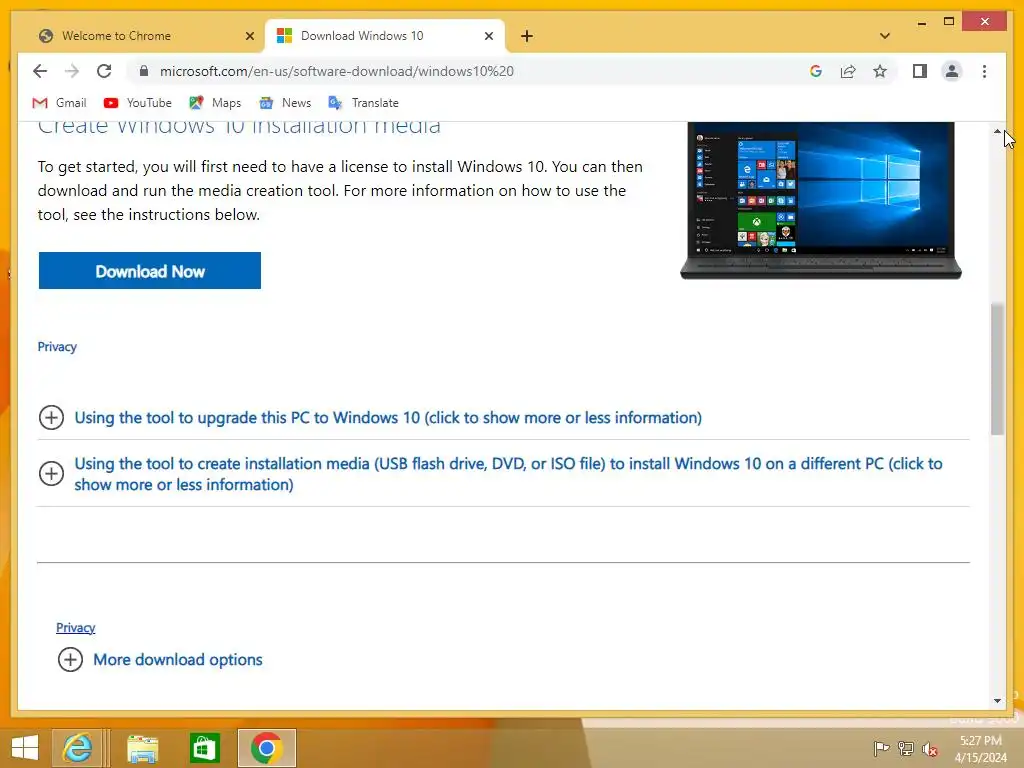The width and height of the screenshot is (1024, 768).
Task: Open the Privacy link below Download Now
Action: pyautogui.click(x=57, y=347)
